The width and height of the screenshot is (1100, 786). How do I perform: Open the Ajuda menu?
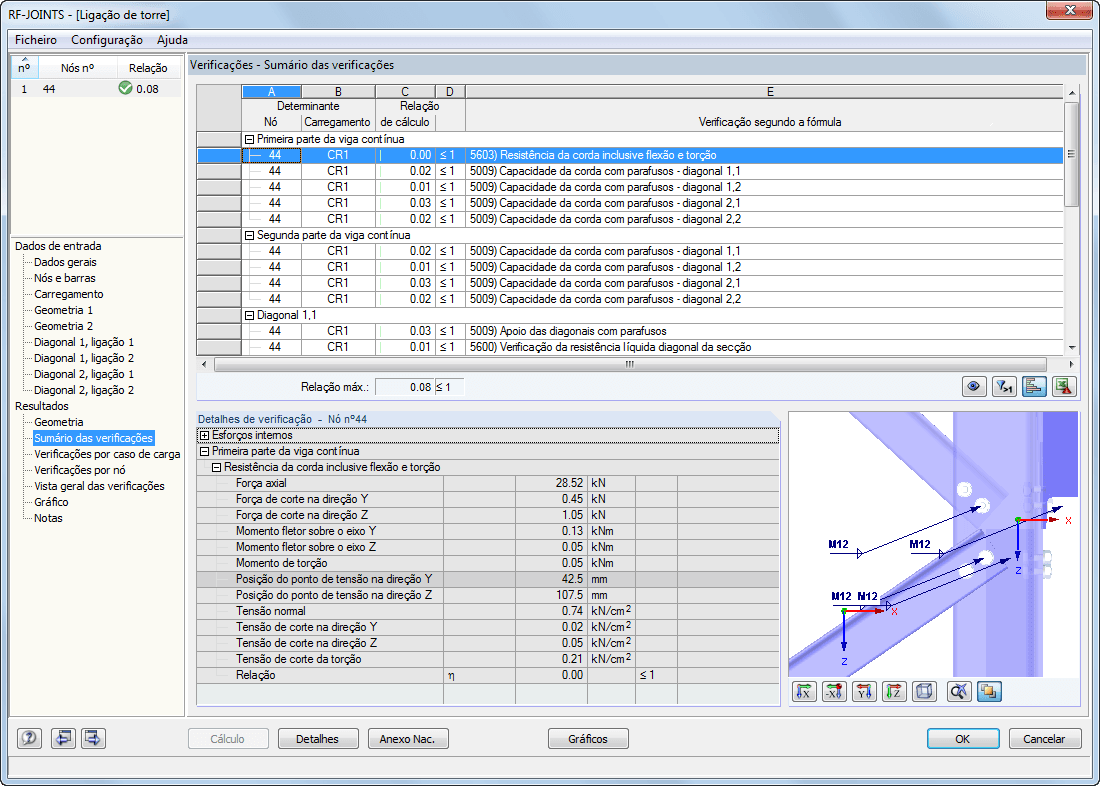tap(172, 40)
